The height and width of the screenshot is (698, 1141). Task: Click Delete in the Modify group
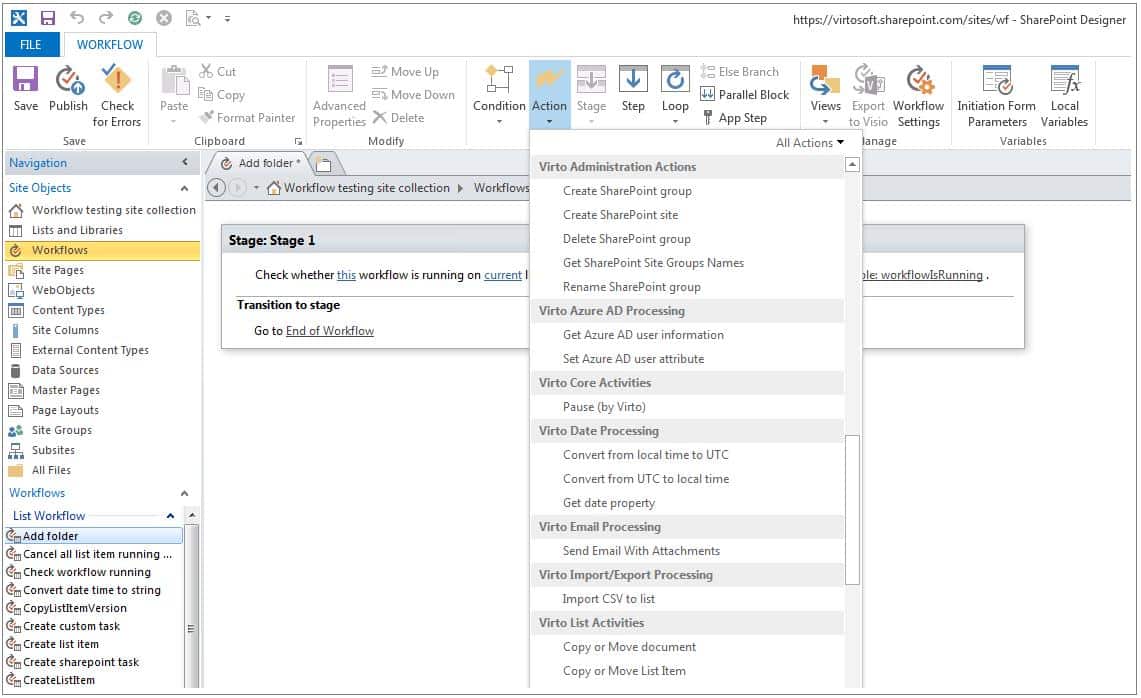(x=398, y=117)
